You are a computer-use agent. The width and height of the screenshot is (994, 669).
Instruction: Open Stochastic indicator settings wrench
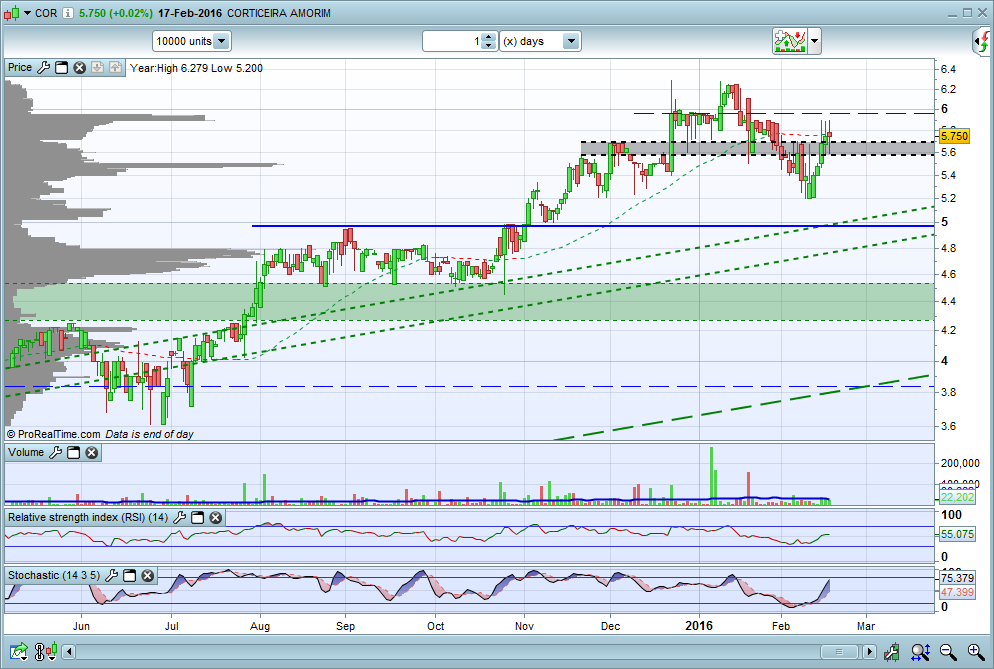pos(112,575)
